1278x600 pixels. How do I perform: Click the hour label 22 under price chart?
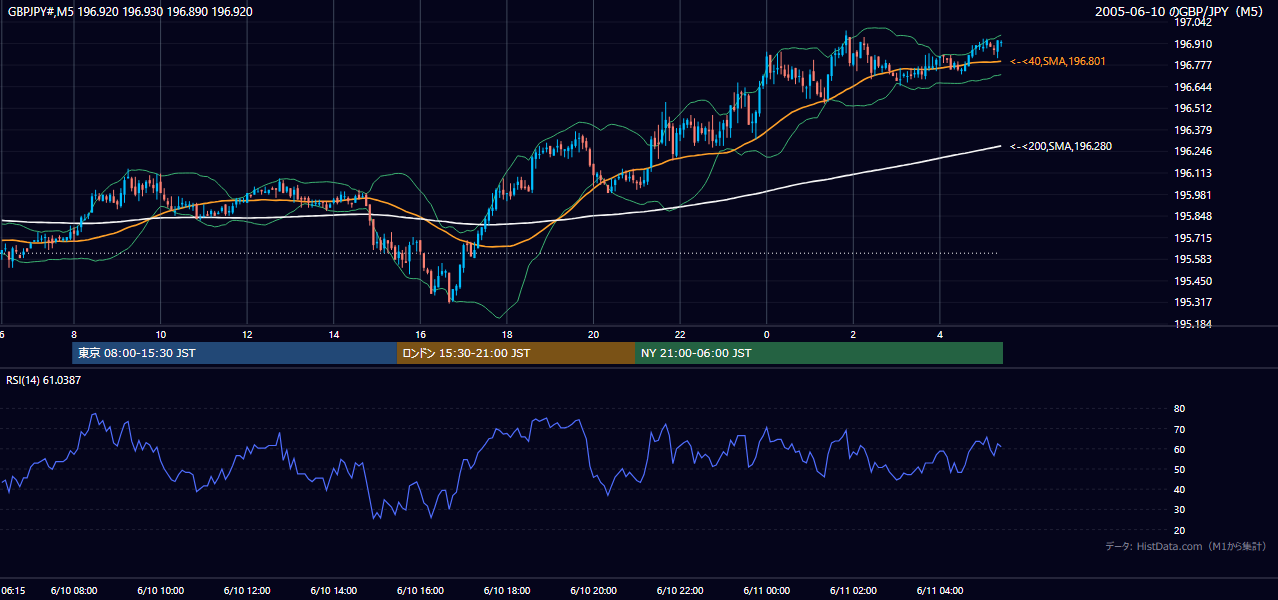point(680,334)
